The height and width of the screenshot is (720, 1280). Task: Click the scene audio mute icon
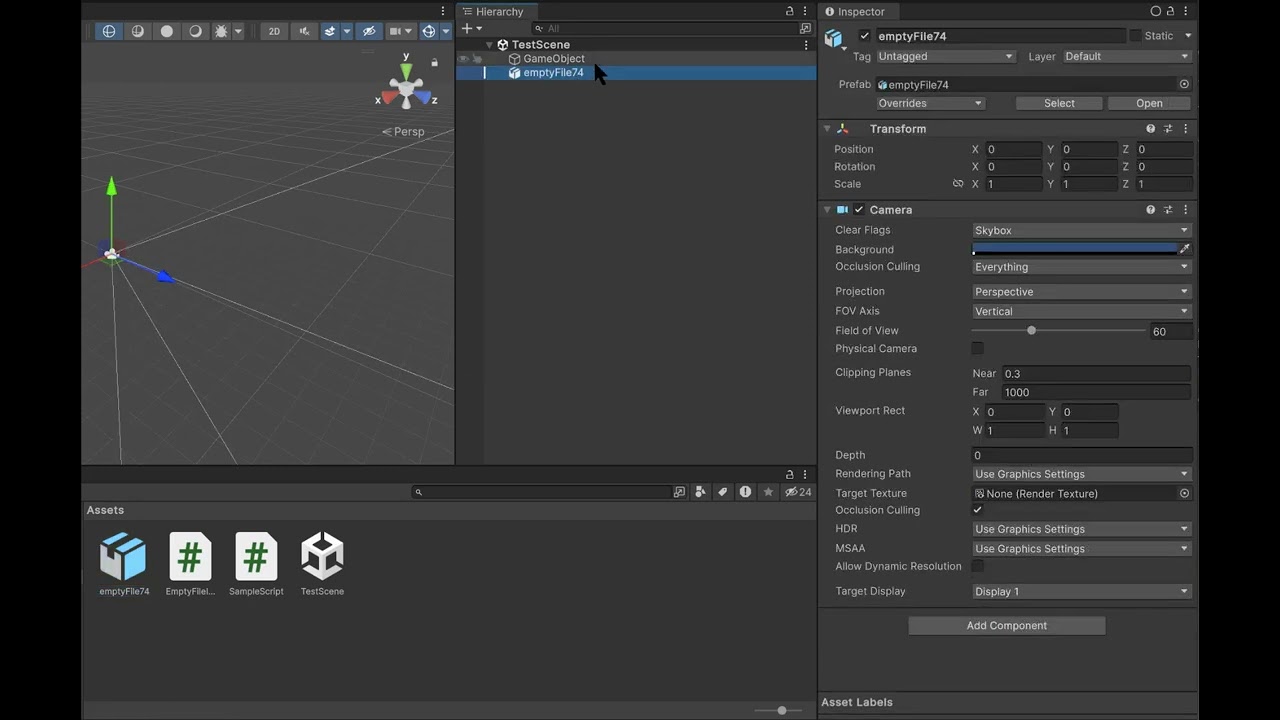click(305, 31)
